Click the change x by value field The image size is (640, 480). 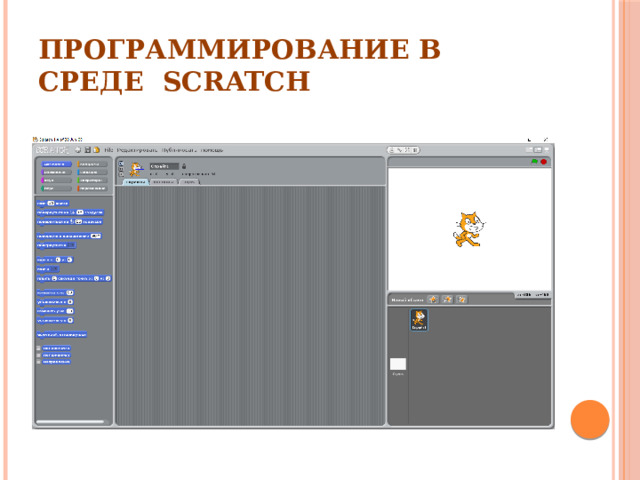pos(70,293)
